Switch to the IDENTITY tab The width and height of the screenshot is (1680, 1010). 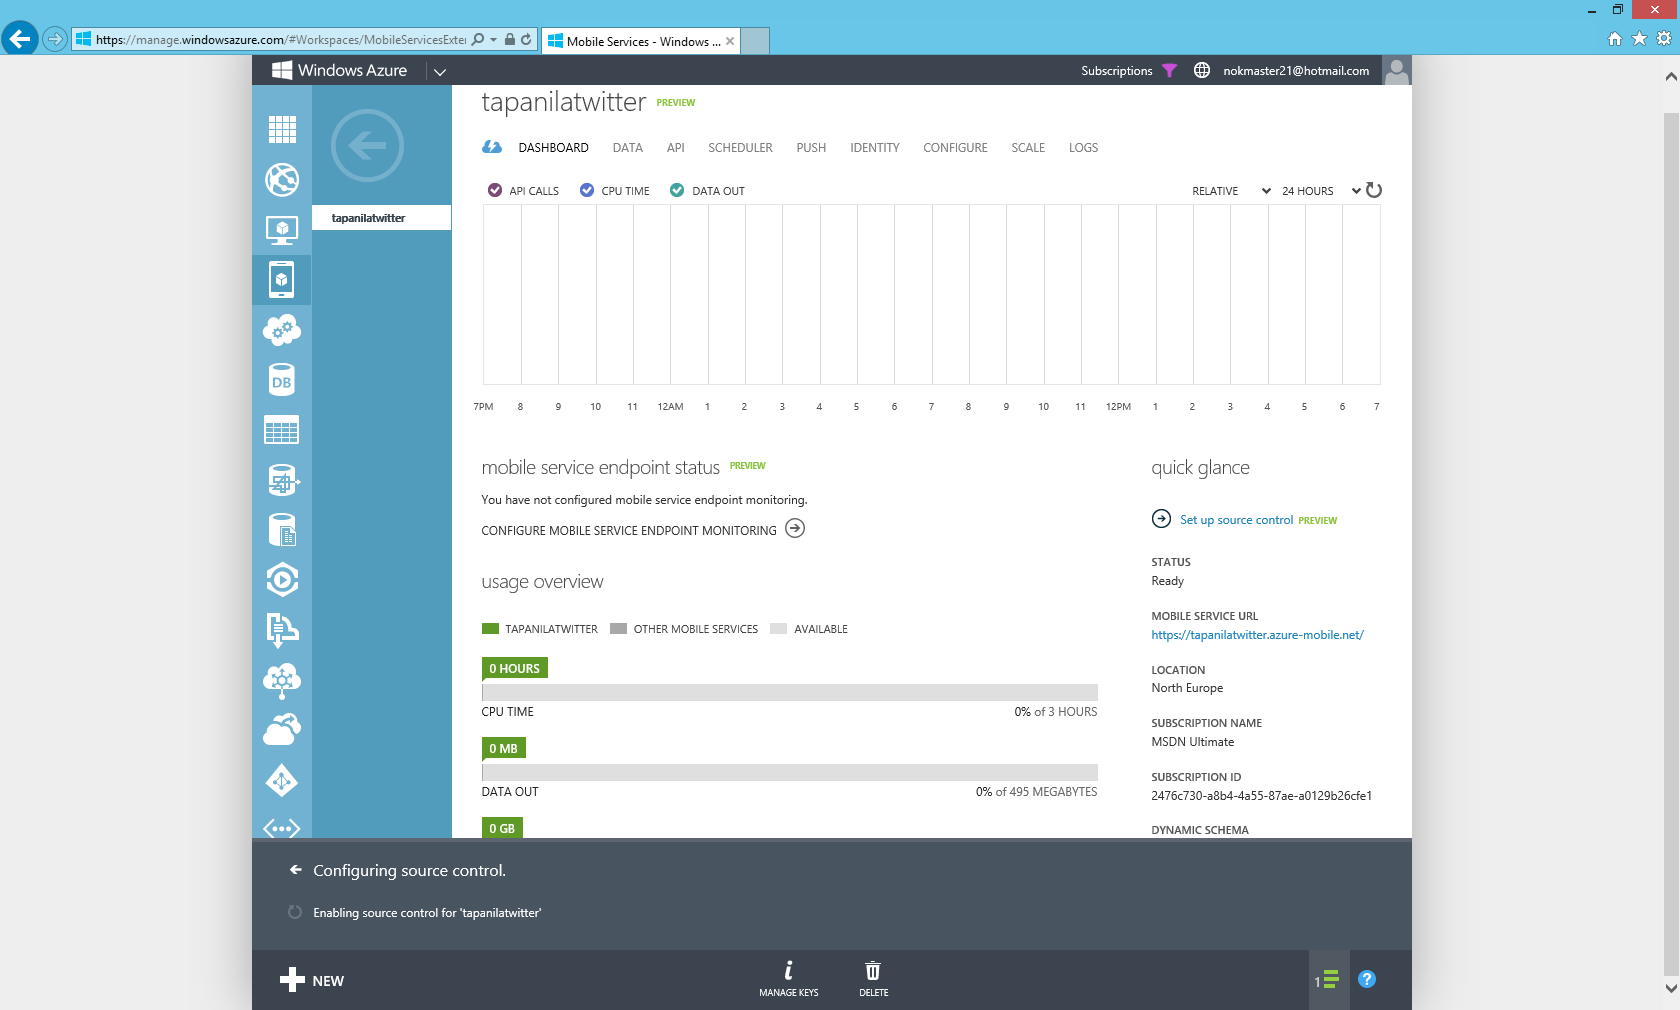coord(875,148)
